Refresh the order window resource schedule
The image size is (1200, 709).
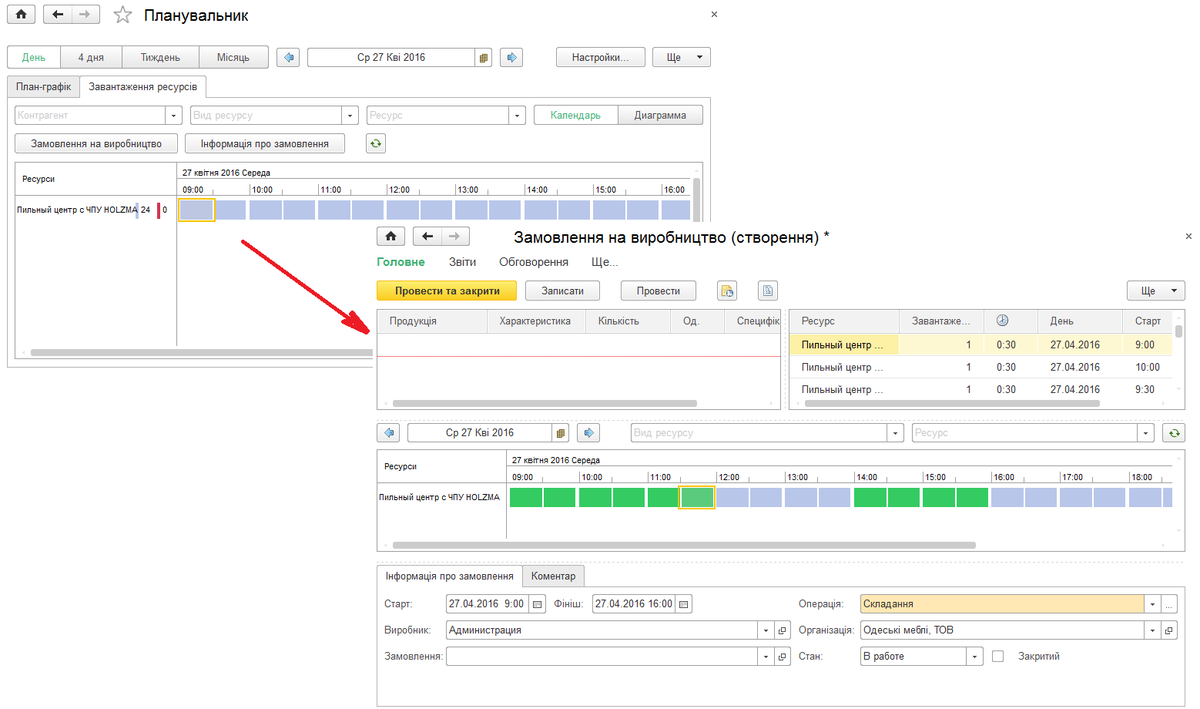pos(1172,433)
